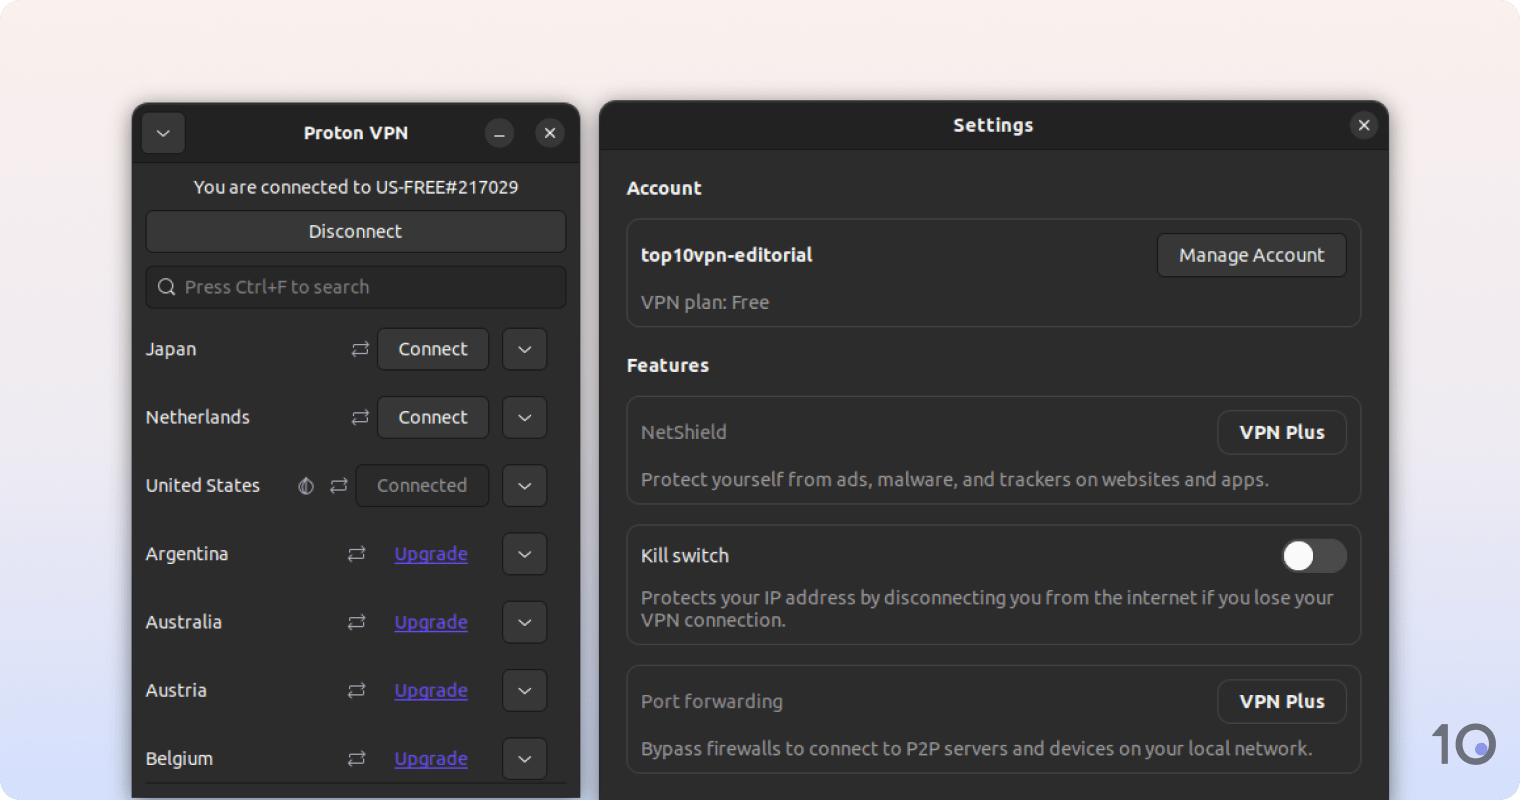This screenshot has width=1520, height=800.
Task: Click the P2P servers icon next to Japan
Action: coord(360,349)
